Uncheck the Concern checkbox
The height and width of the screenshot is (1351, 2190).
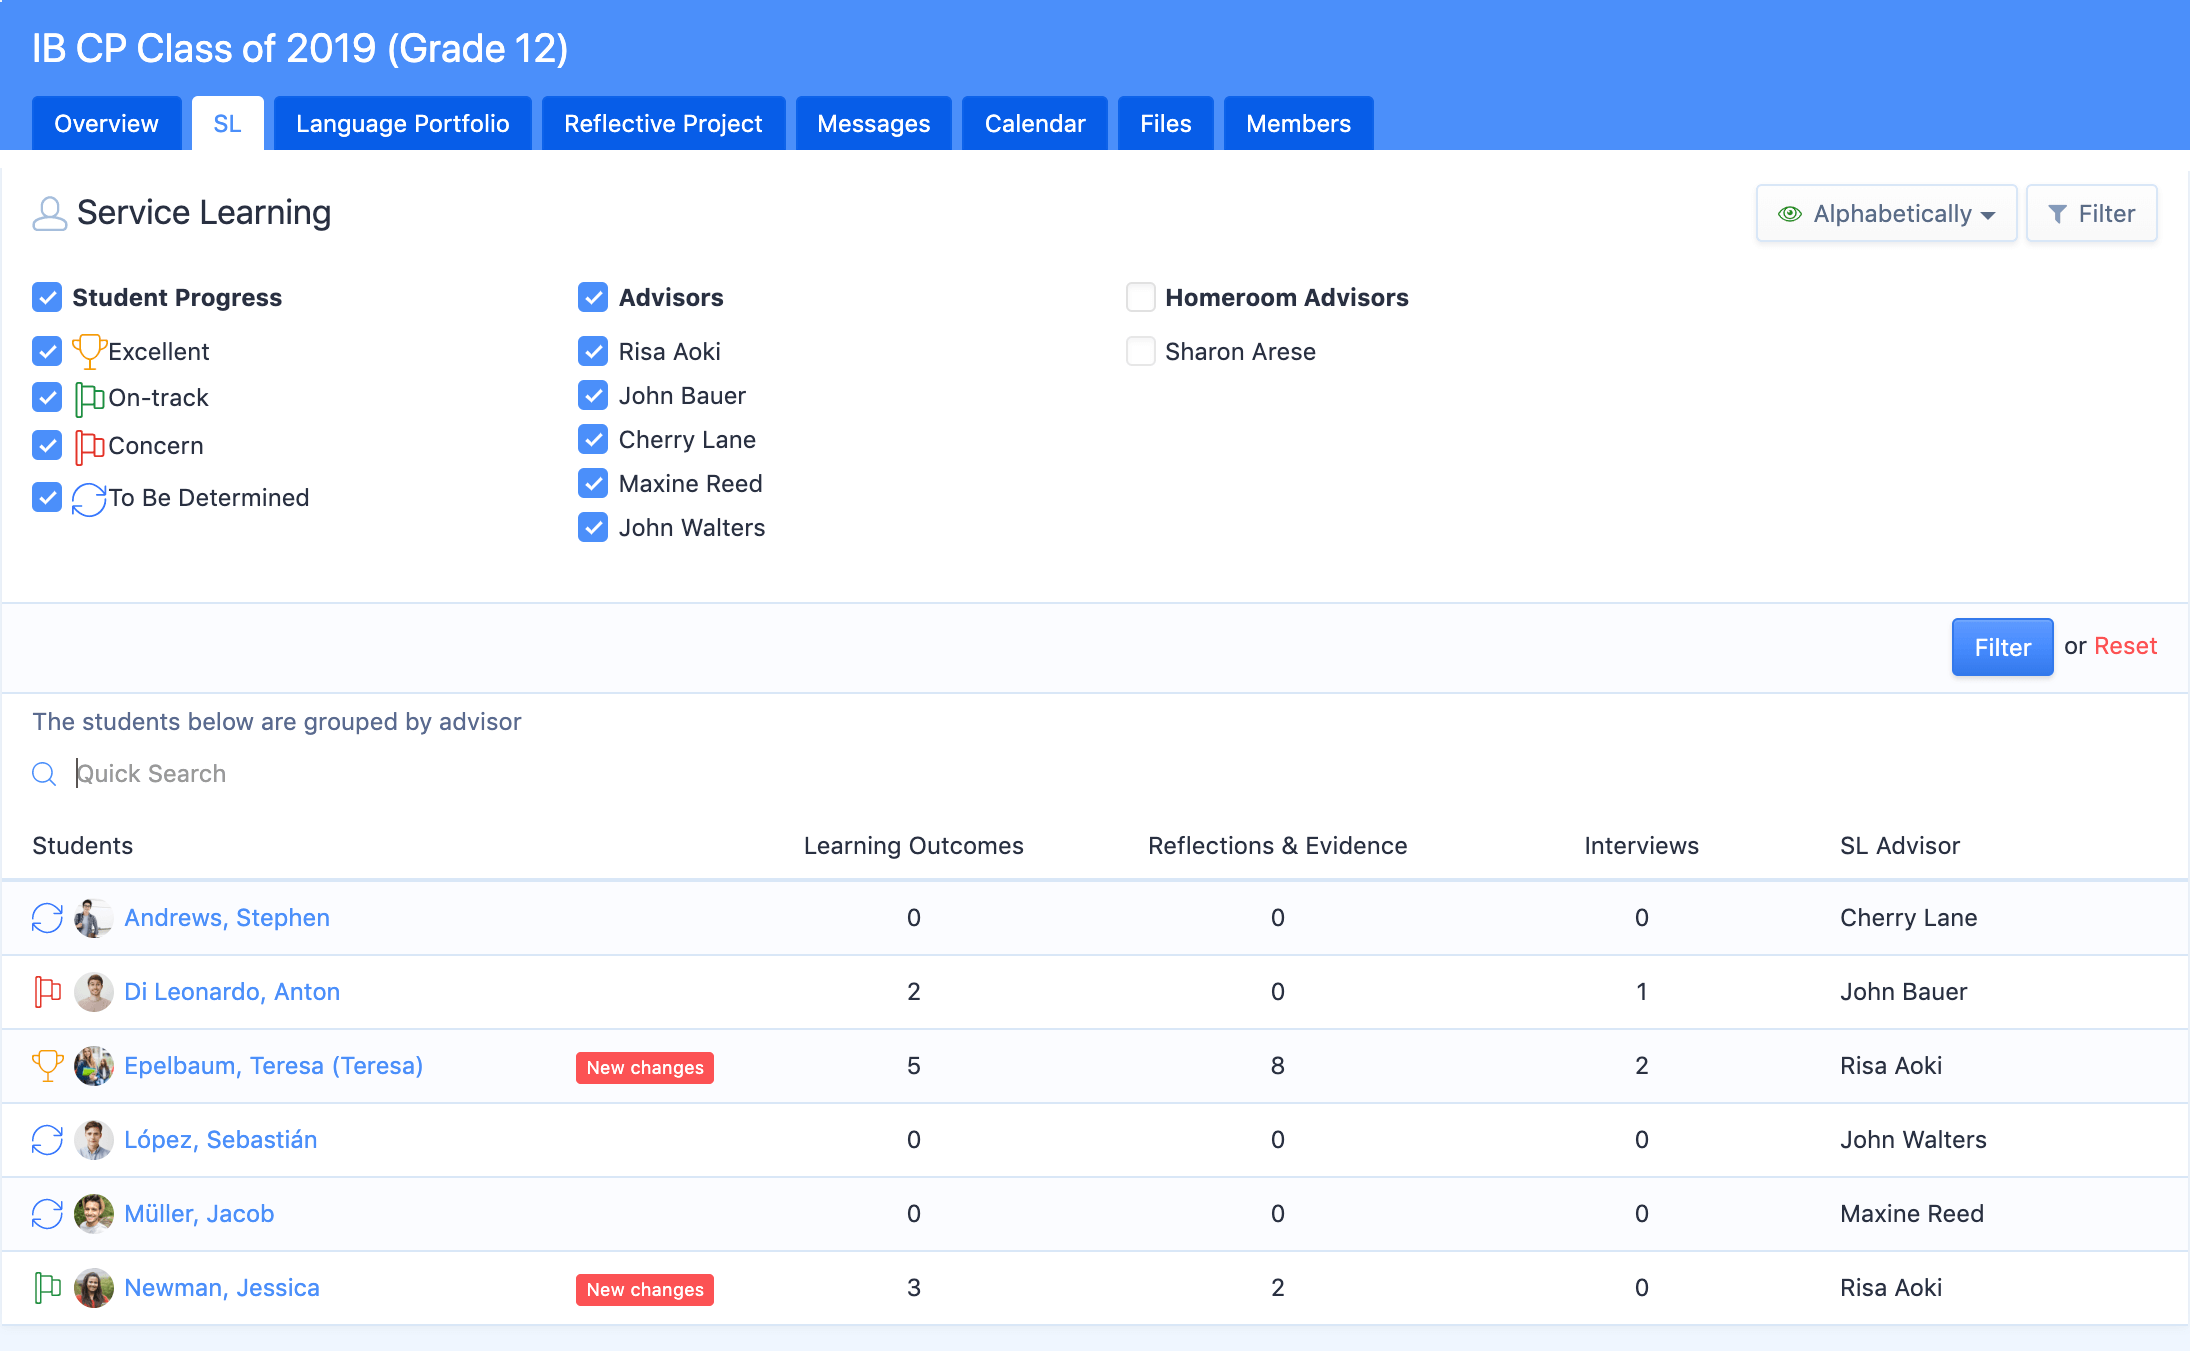pyautogui.click(x=47, y=445)
